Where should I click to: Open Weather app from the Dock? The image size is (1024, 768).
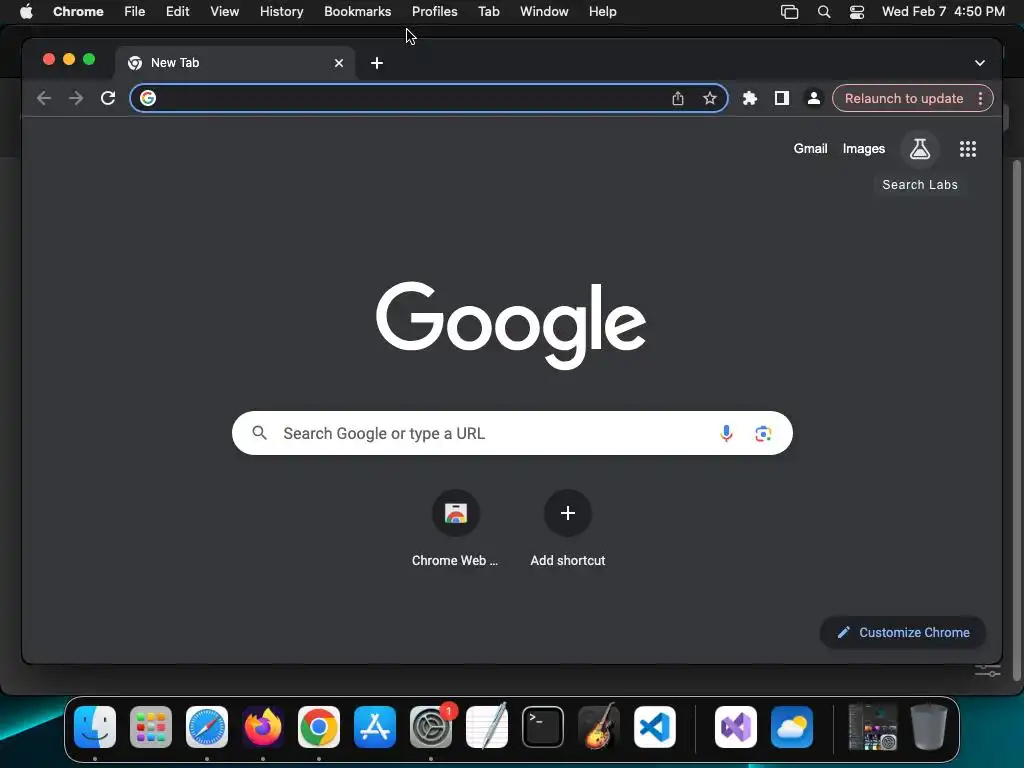pyautogui.click(x=792, y=727)
